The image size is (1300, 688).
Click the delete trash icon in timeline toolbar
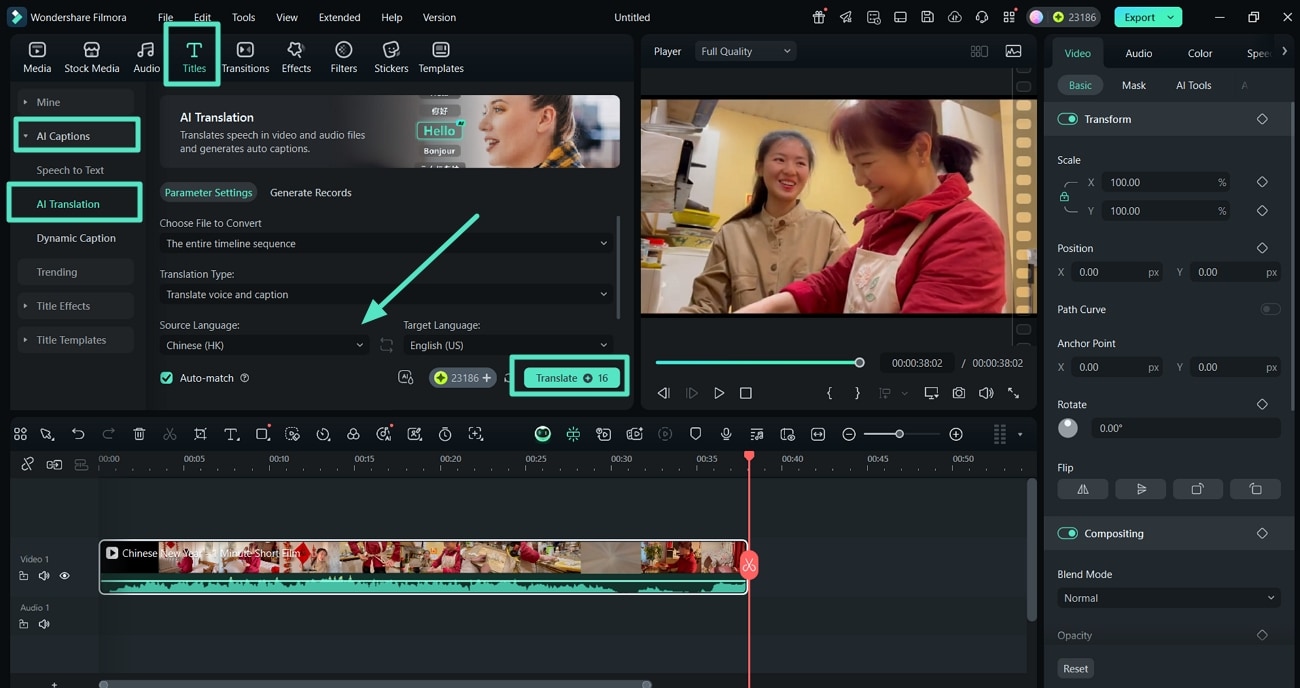click(x=139, y=434)
